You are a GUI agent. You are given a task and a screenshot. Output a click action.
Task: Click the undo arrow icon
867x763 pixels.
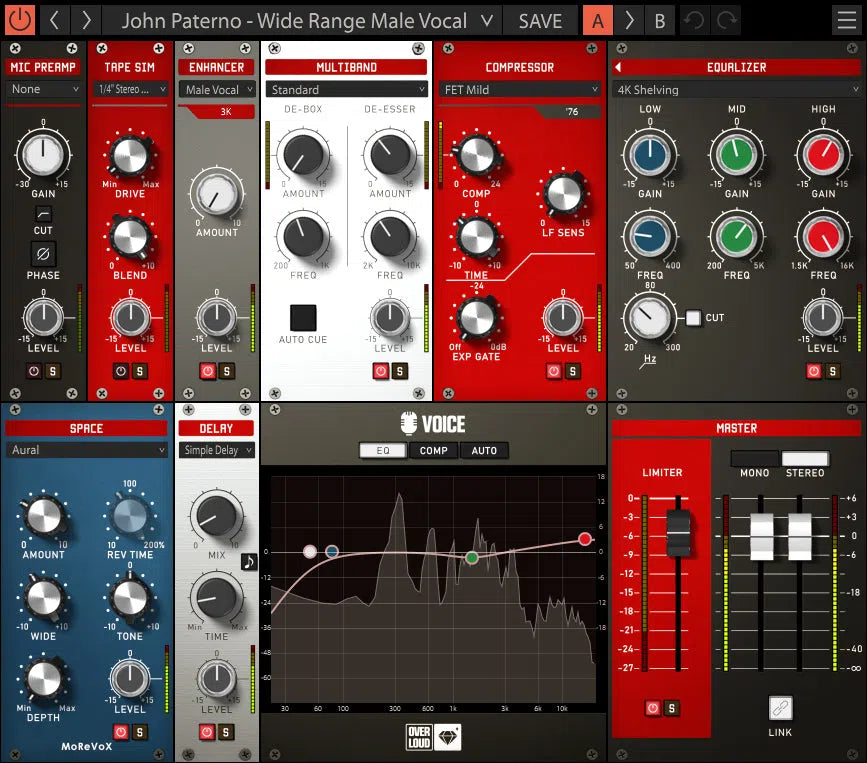tap(694, 20)
